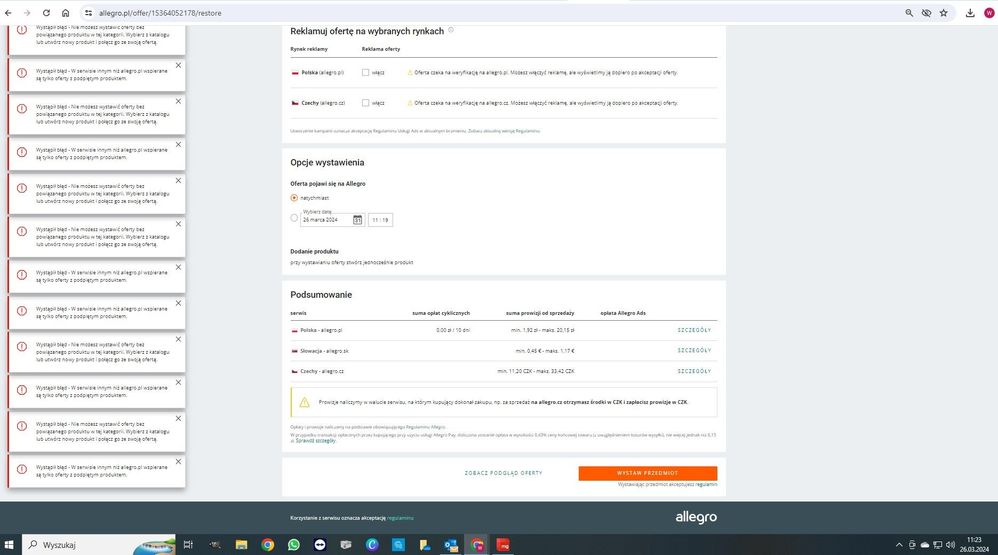Expand SZCZEGÓŁY for Czechy allegro.cz row
The width and height of the screenshot is (998, 555).
694,371
